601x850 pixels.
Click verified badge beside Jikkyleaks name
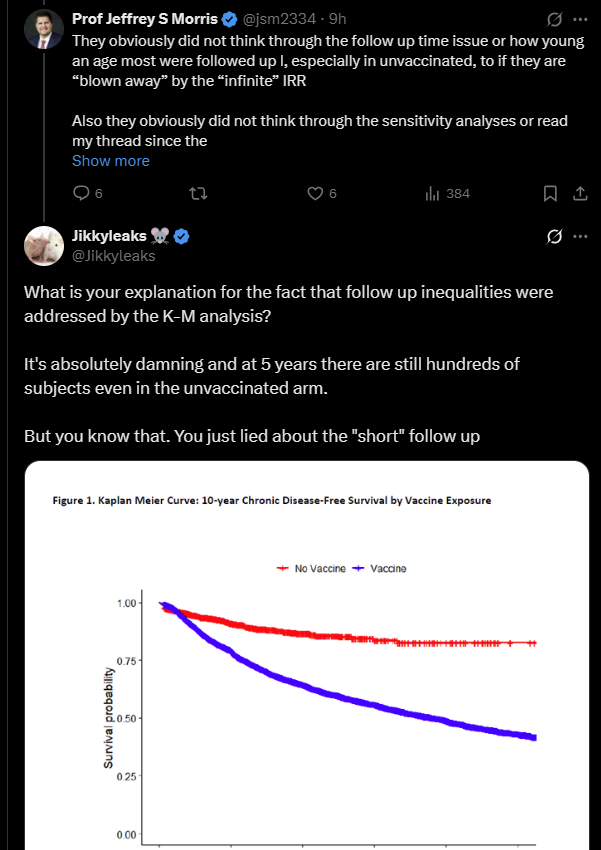coord(183,237)
